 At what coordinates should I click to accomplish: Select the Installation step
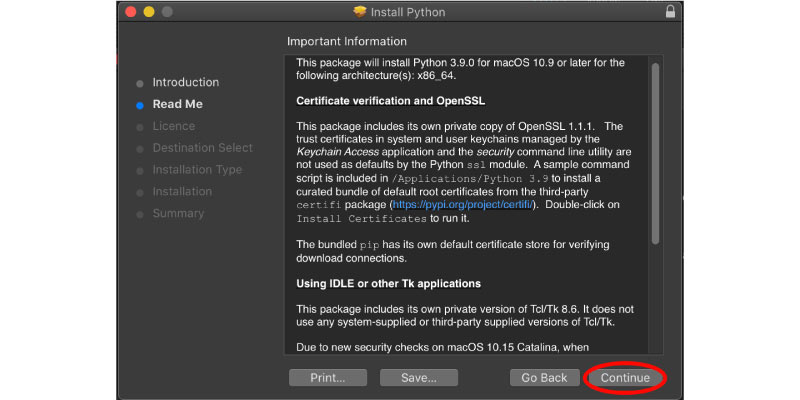[182, 192]
